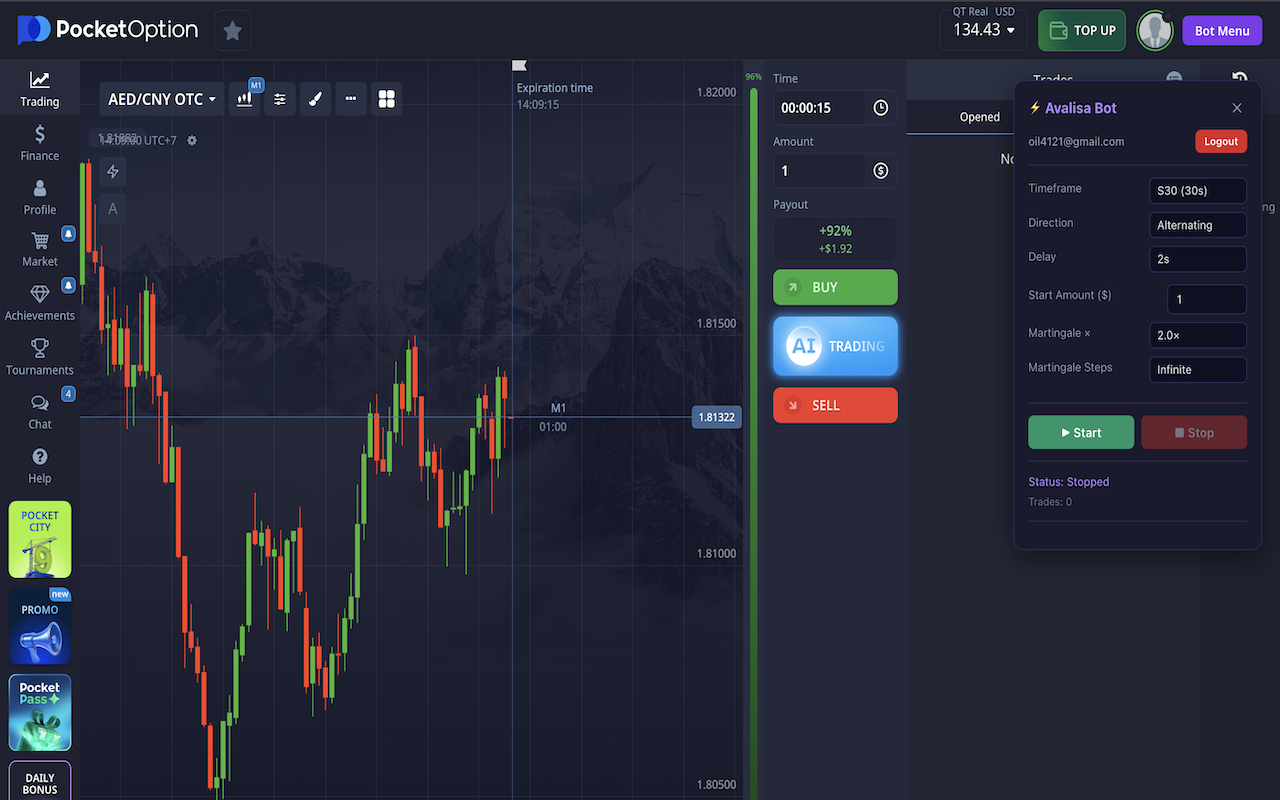This screenshot has width=1280, height=800.
Task: Open Timeframe S30 (30s) dropdown
Action: click(1197, 191)
